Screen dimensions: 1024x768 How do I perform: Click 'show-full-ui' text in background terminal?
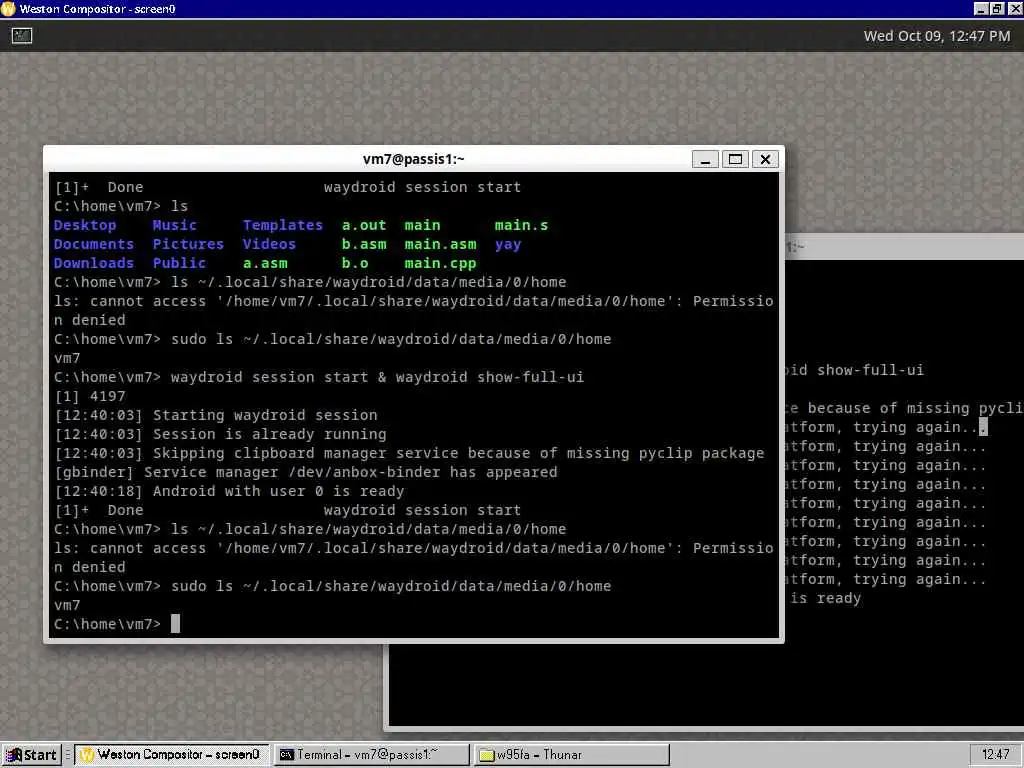tap(871, 370)
